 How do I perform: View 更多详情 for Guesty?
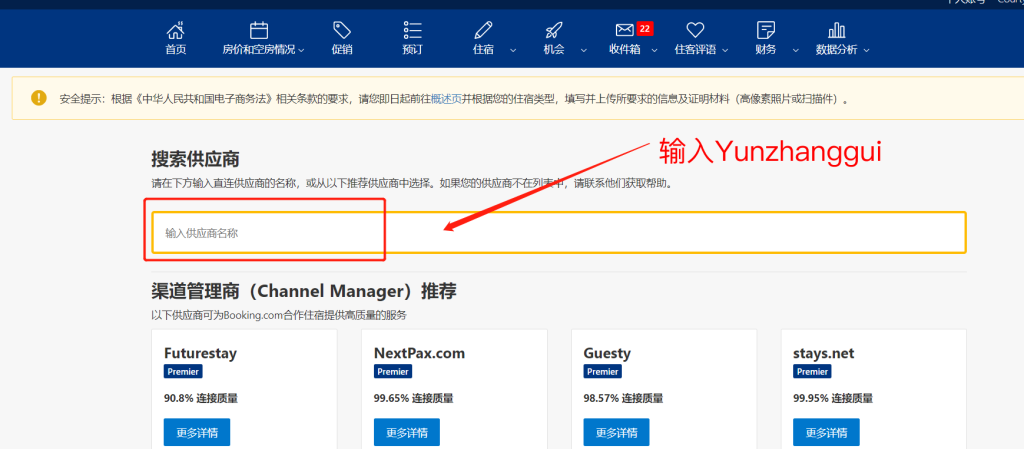tap(616, 432)
